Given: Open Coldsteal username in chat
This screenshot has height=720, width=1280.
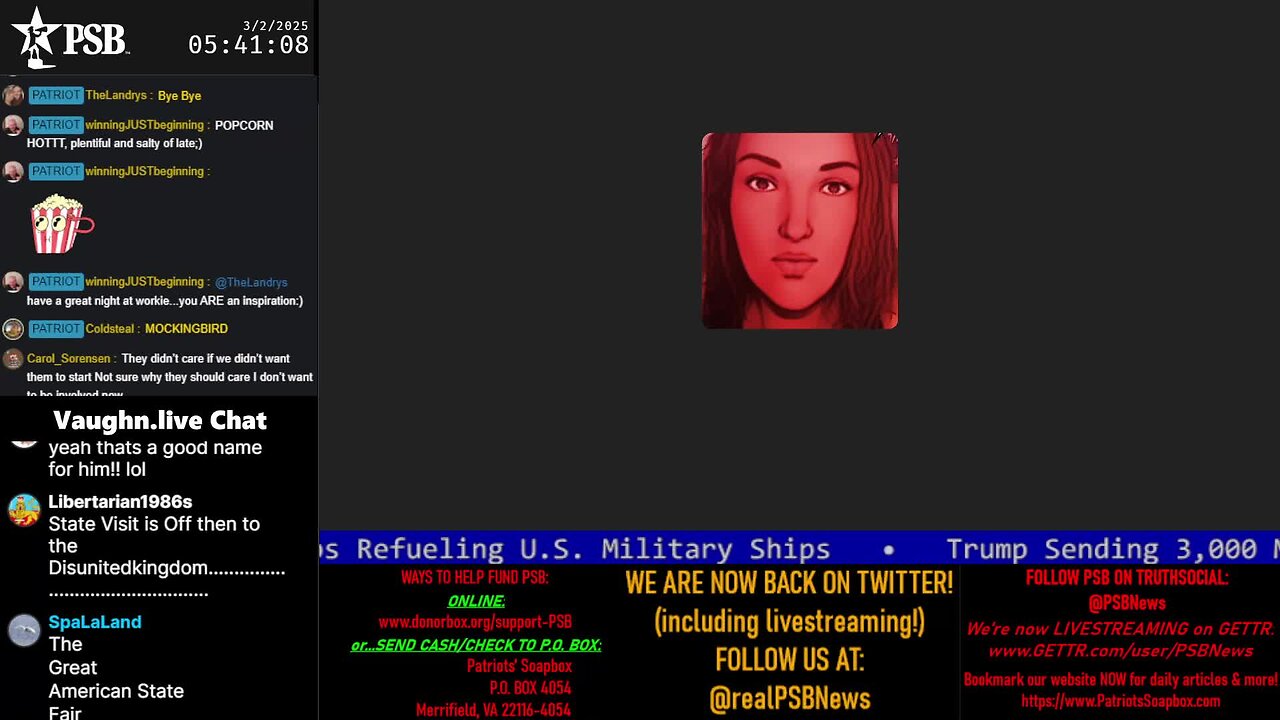Looking at the screenshot, I should click(110, 328).
